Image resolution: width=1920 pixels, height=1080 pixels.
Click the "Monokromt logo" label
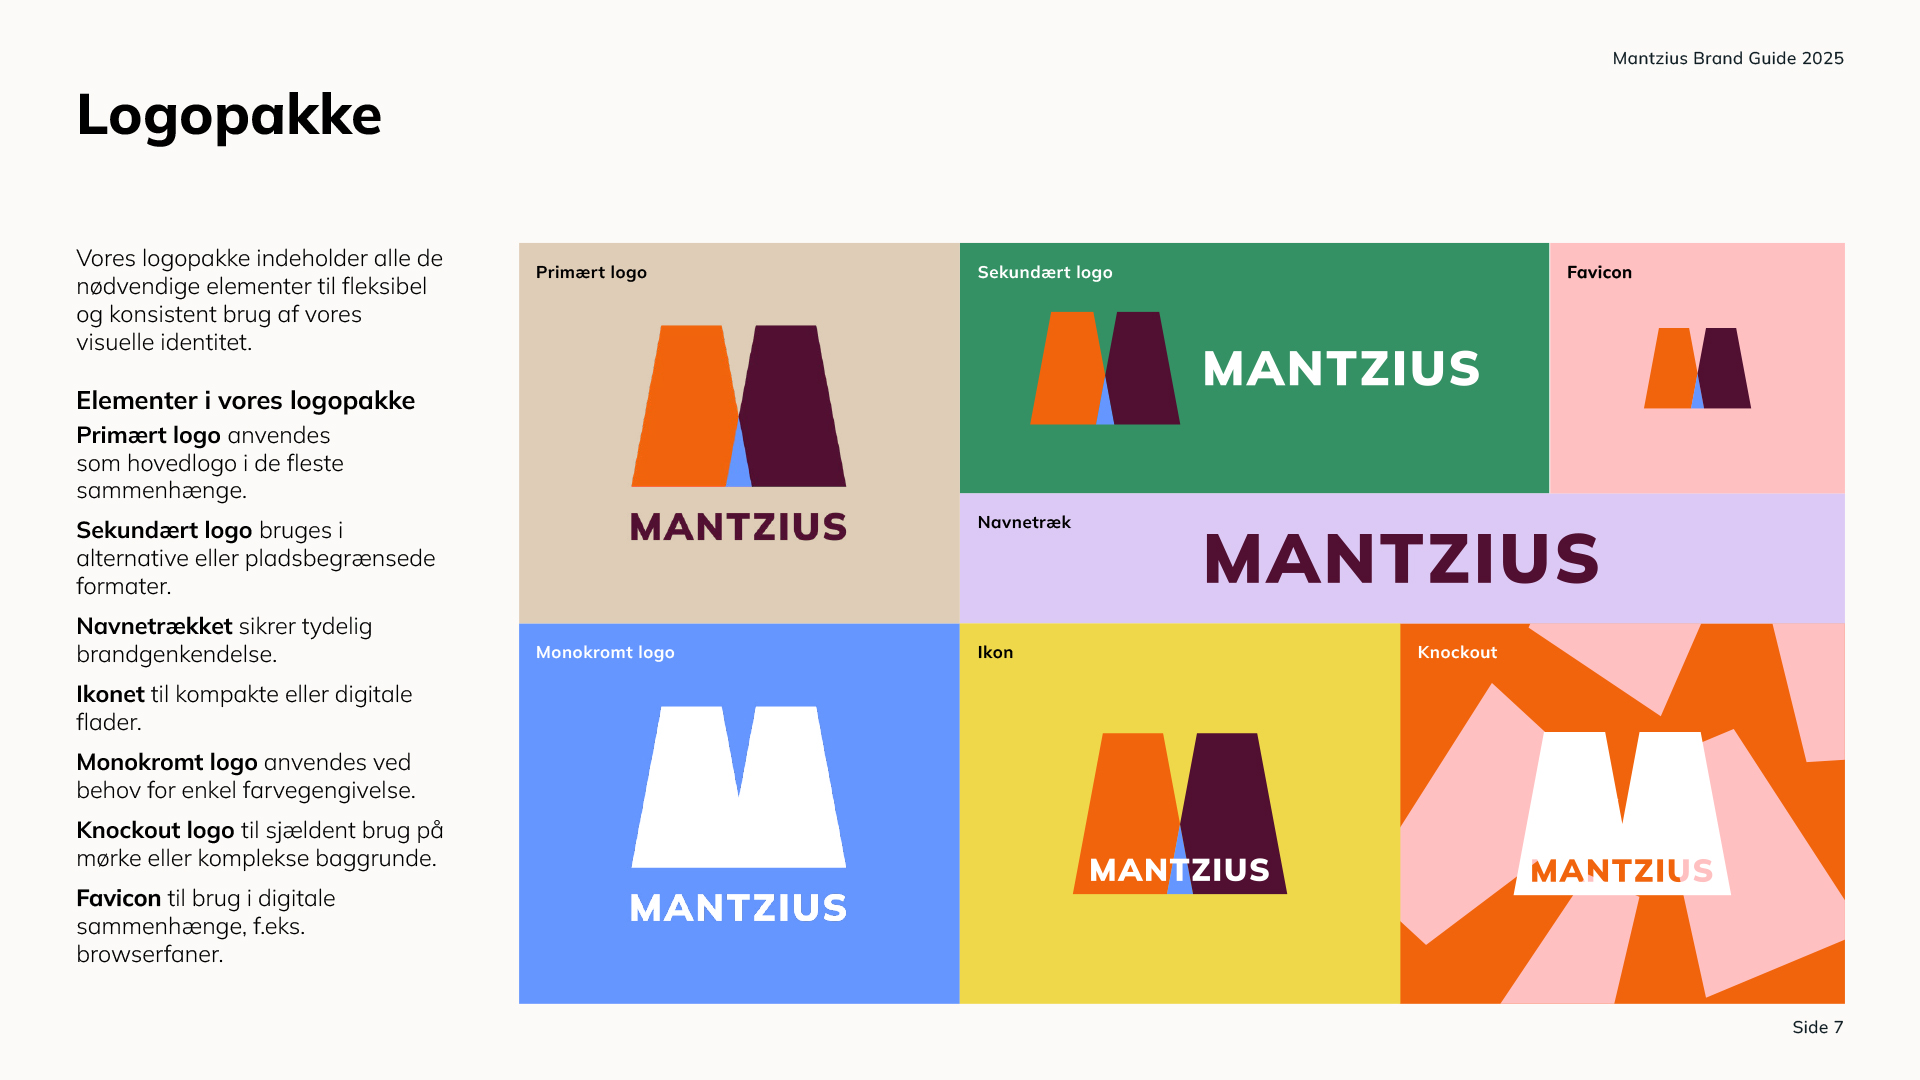[605, 652]
